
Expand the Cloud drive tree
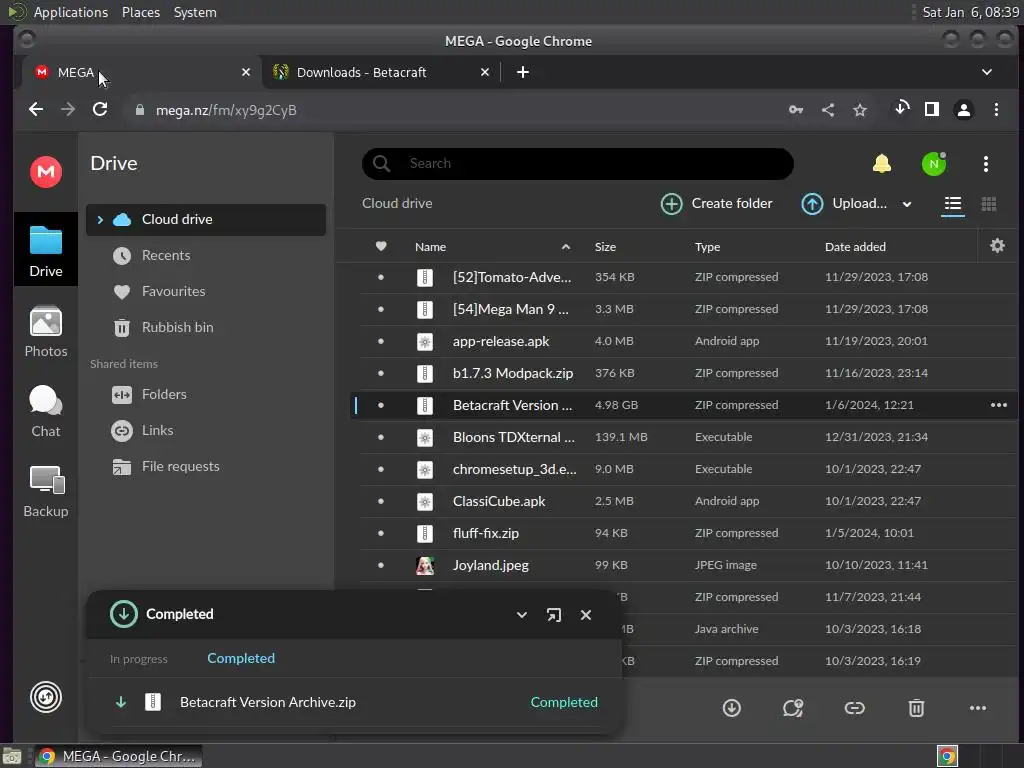[x=100, y=219]
